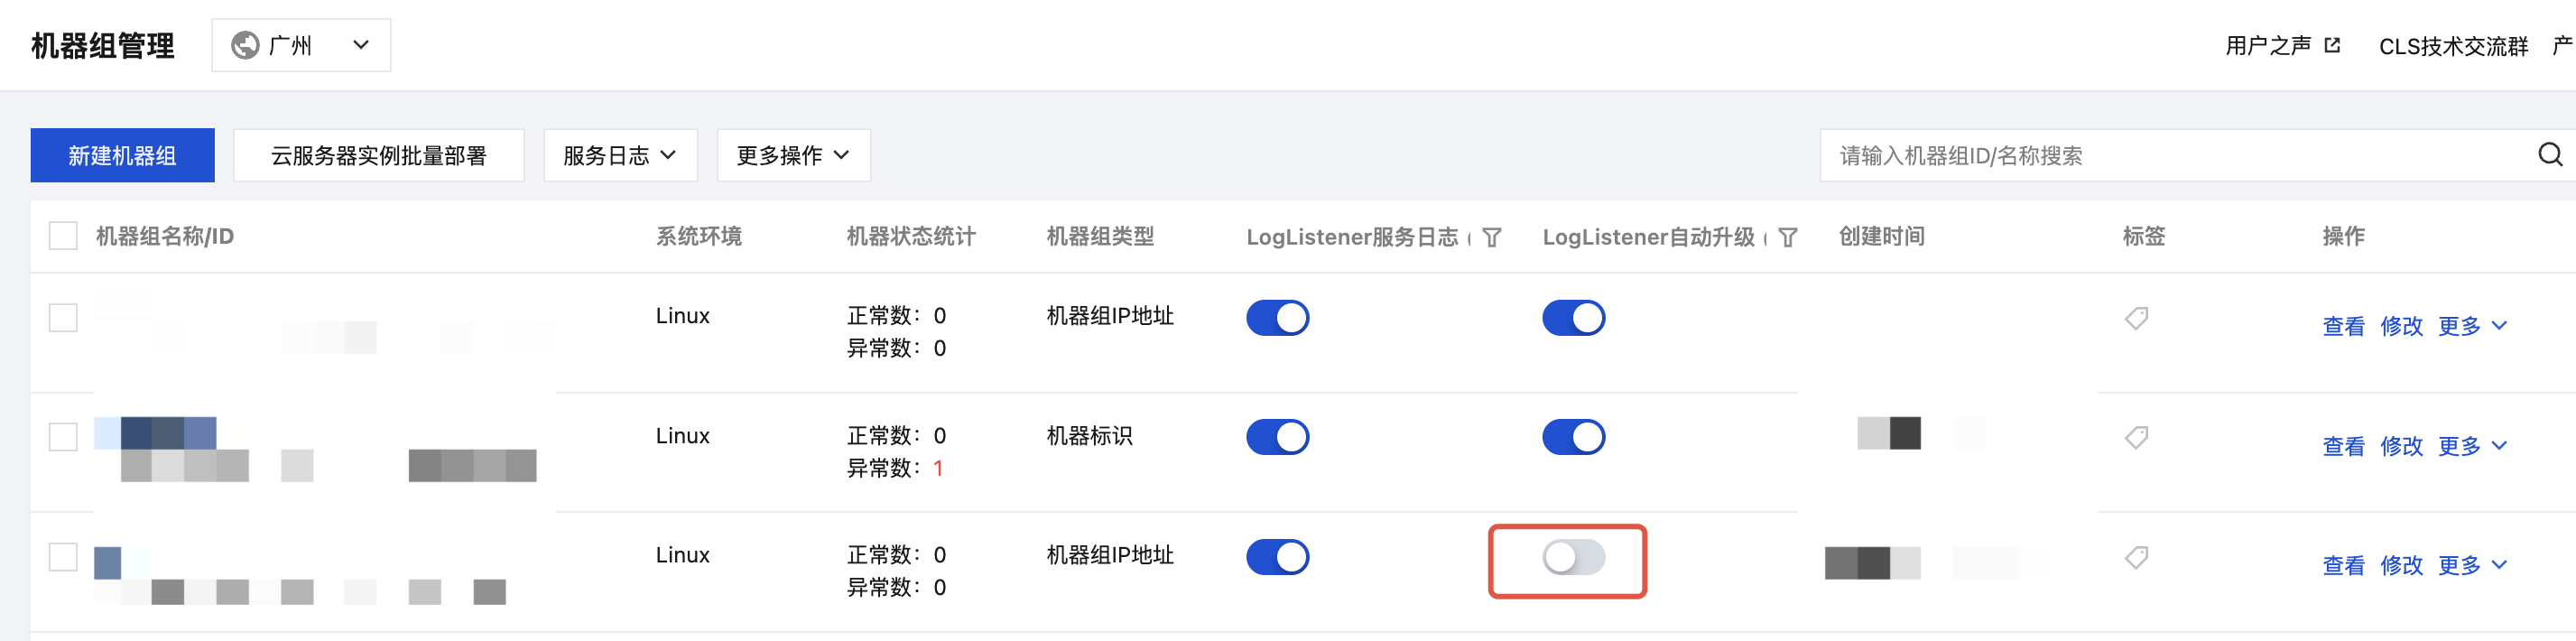The width and height of the screenshot is (2576, 641).
Task: Click the search magnifier icon
Action: click(x=2550, y=155)
